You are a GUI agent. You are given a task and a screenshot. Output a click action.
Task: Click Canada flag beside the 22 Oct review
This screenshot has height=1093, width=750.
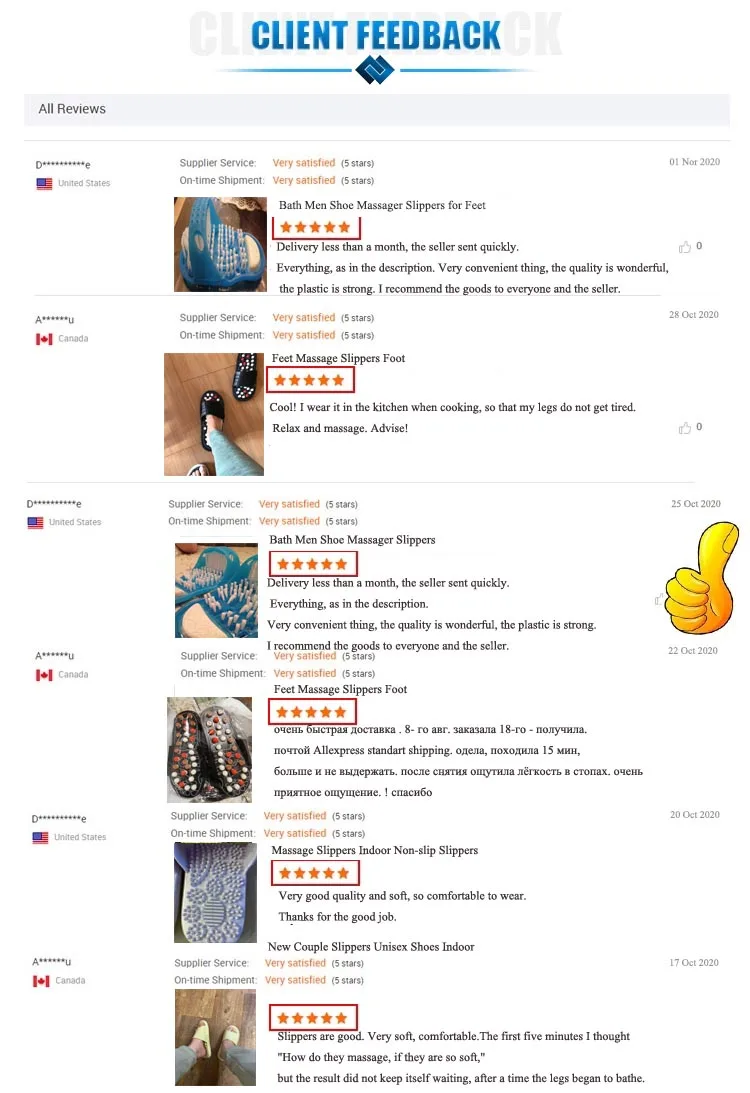(44, 675)
